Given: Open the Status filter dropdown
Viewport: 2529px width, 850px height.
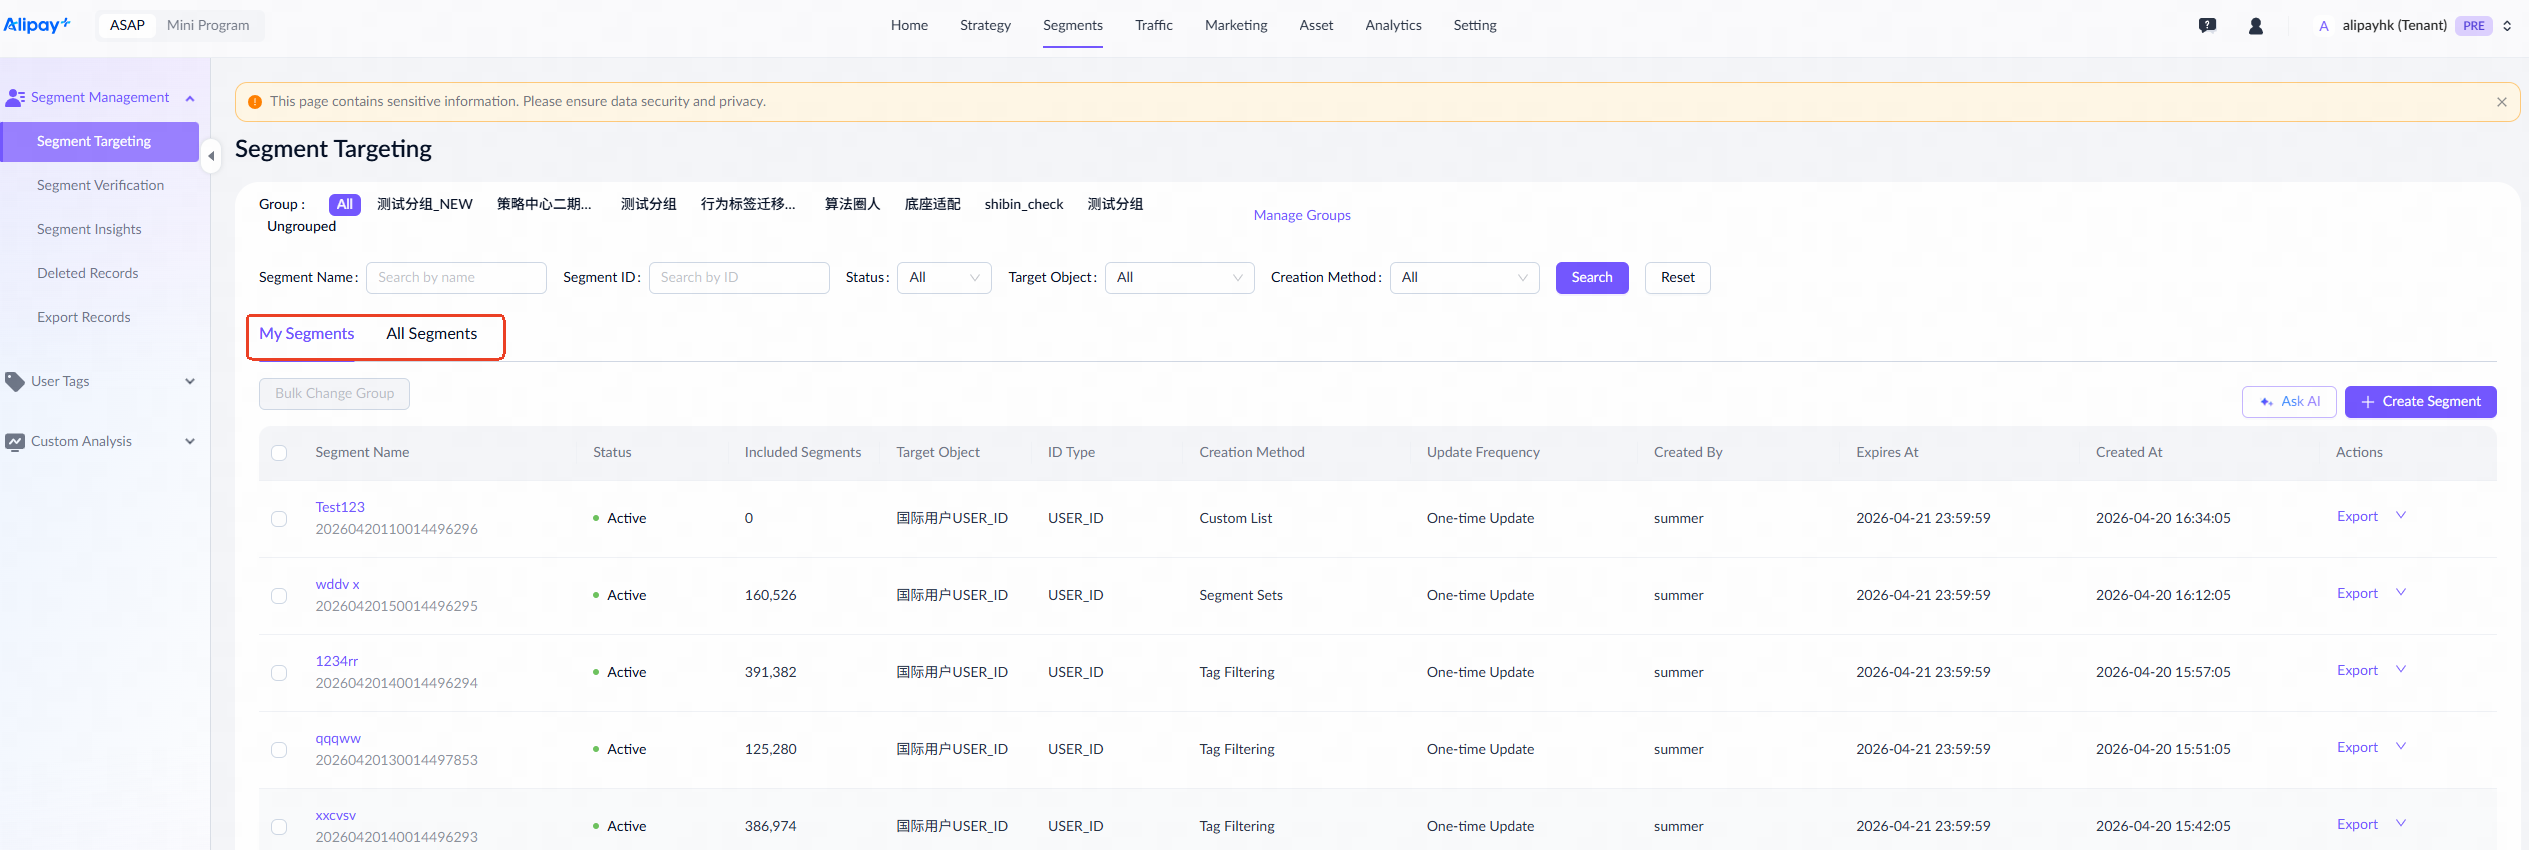Looking at the screenshot, I should (x=943, y=278).
